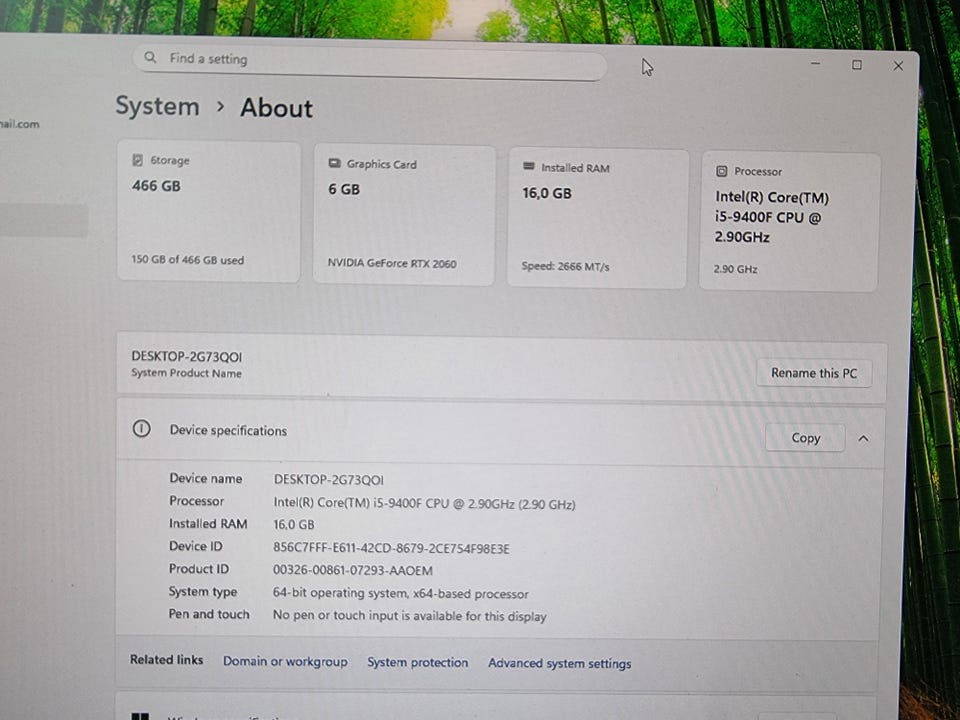
Task: Collapse the Device specifications section chevron
Action: (x=863, y=438)
